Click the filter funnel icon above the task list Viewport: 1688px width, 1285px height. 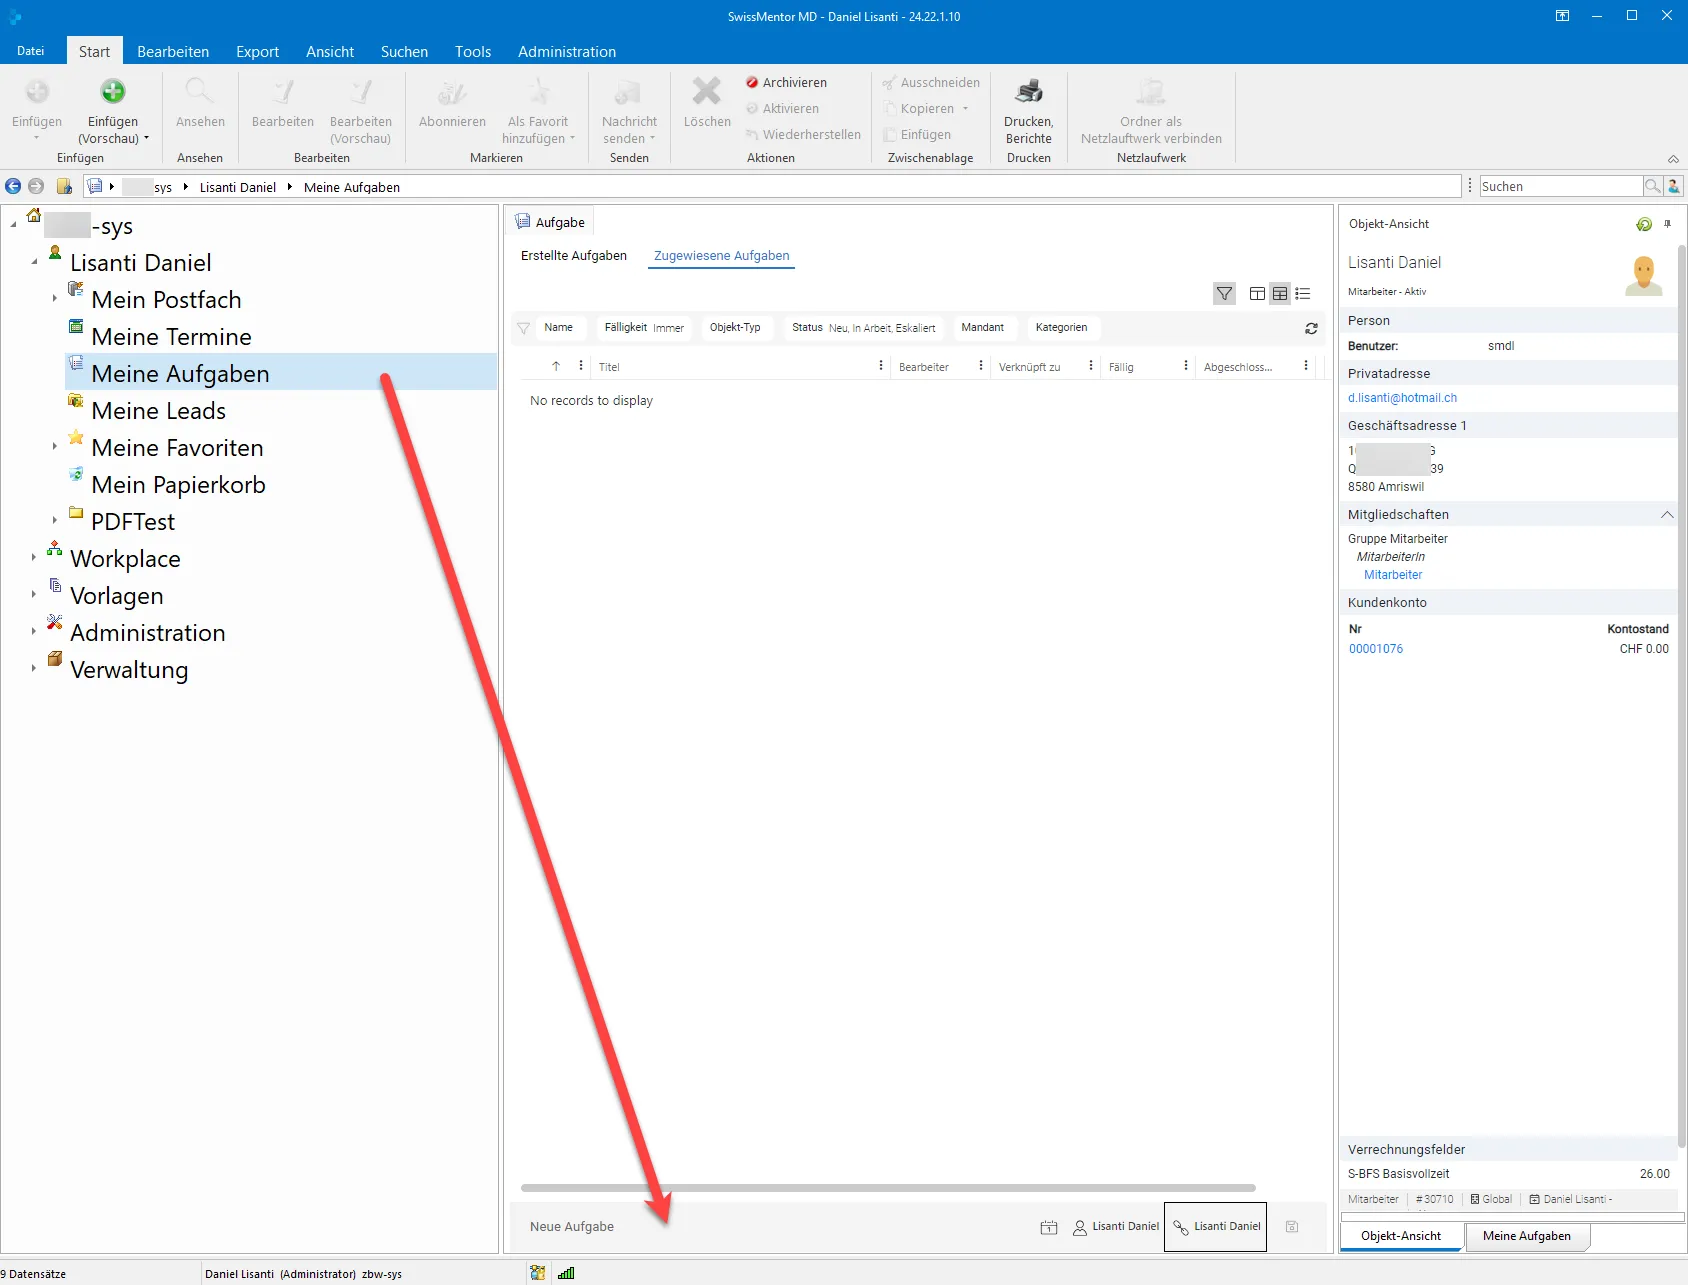[1224, 294]
